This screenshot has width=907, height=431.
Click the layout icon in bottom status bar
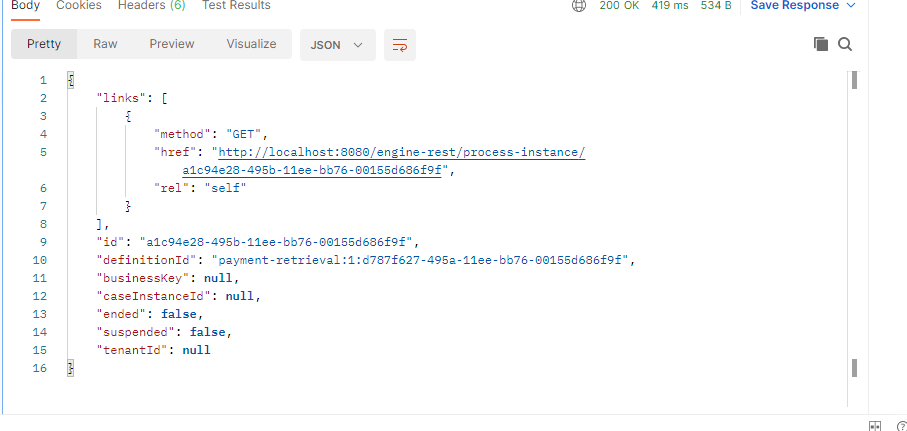pos(876,426)
